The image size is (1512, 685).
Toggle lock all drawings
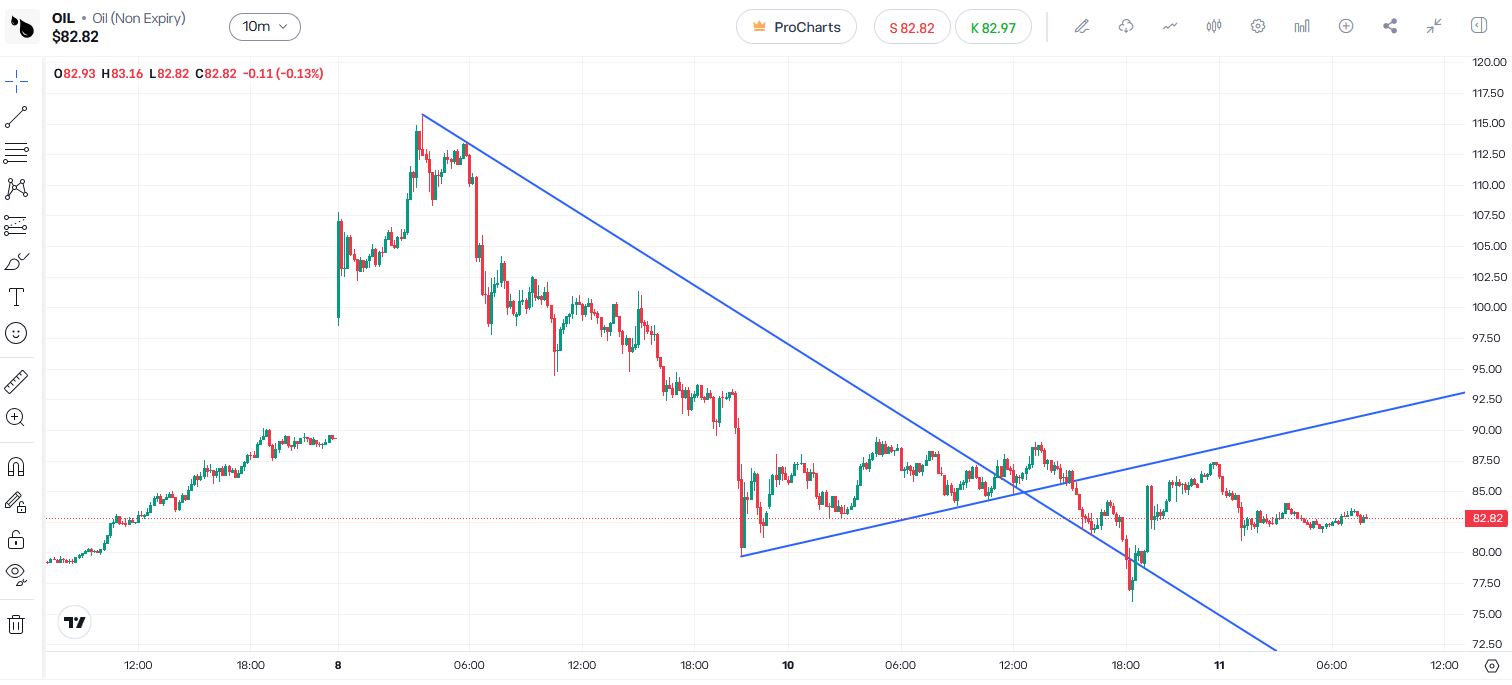coord(16,540)
